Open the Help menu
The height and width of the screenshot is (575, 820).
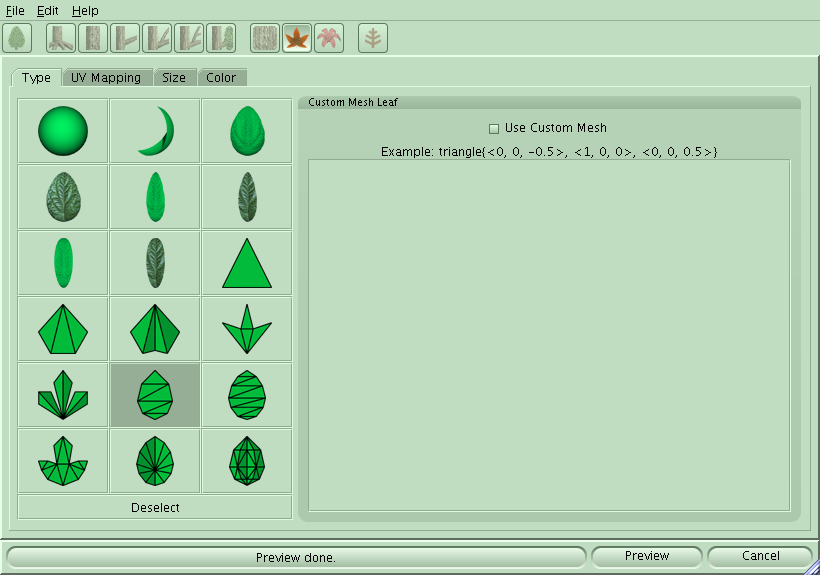point(85,10)
